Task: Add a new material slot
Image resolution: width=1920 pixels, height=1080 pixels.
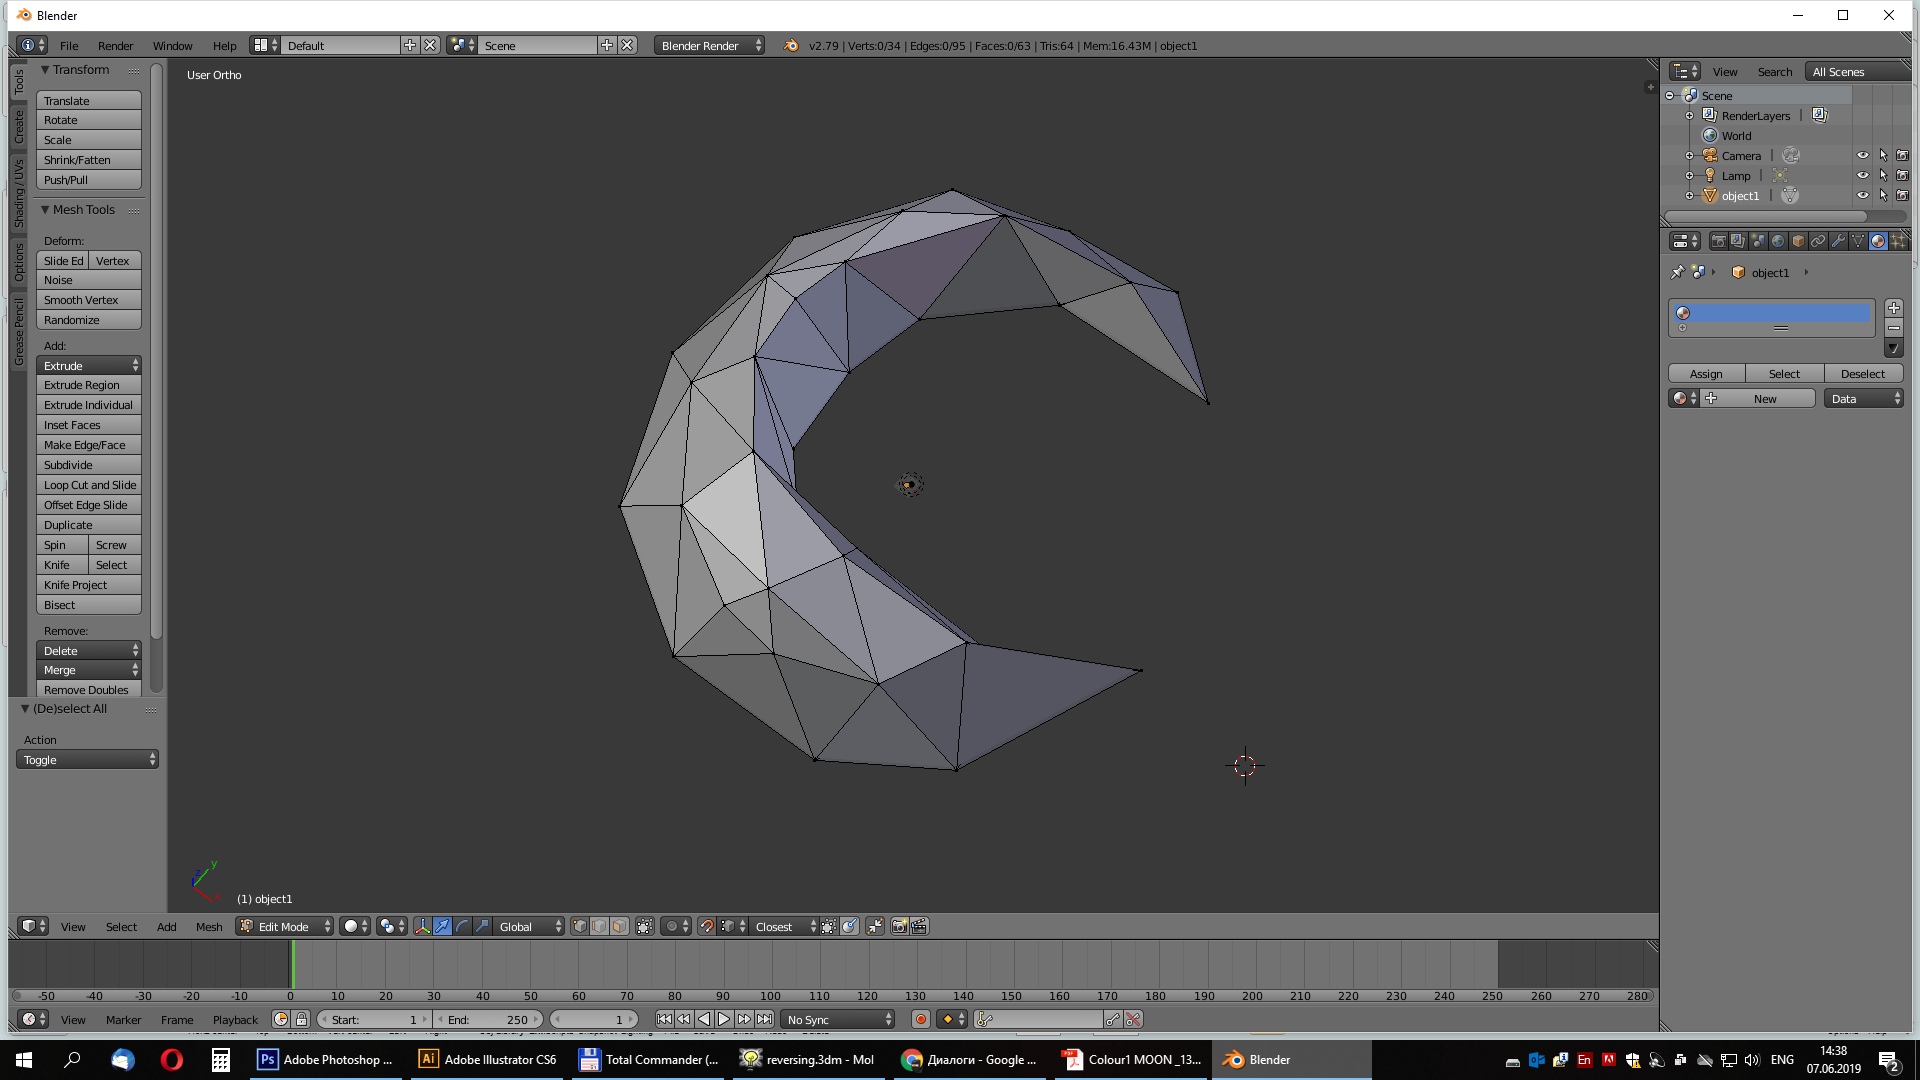Action: pos(1893,308)
